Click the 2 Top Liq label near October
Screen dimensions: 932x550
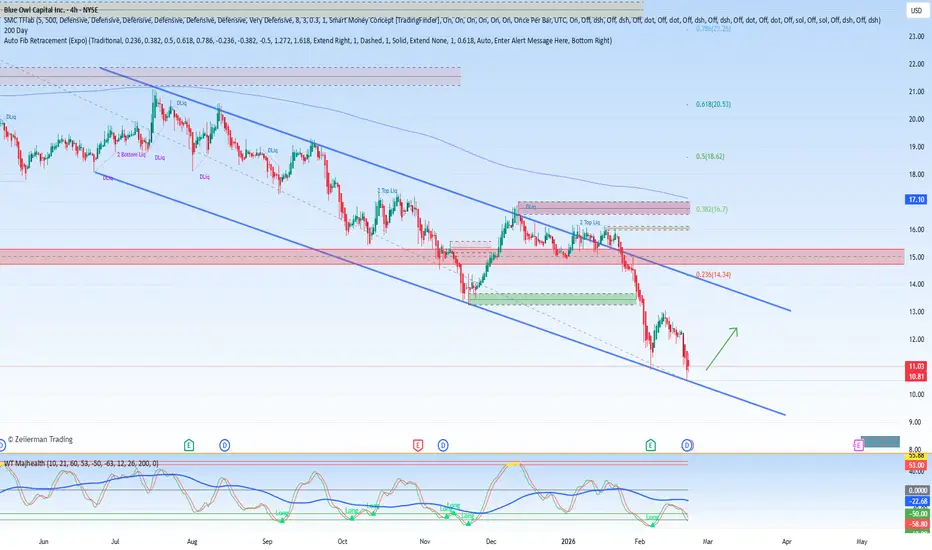(x=388, y=191)
